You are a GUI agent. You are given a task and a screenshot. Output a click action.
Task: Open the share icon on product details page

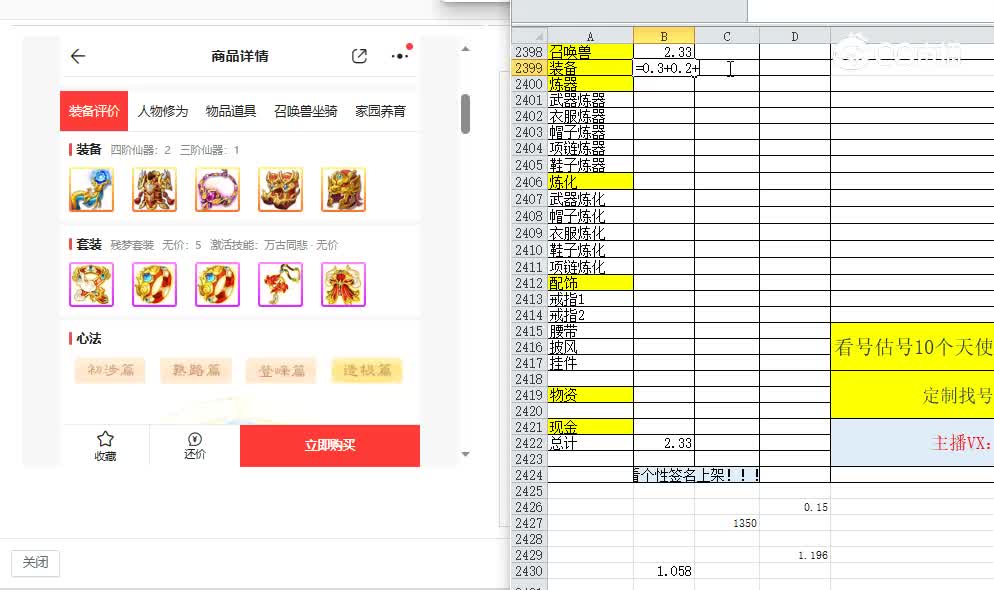tap(359, 56)
